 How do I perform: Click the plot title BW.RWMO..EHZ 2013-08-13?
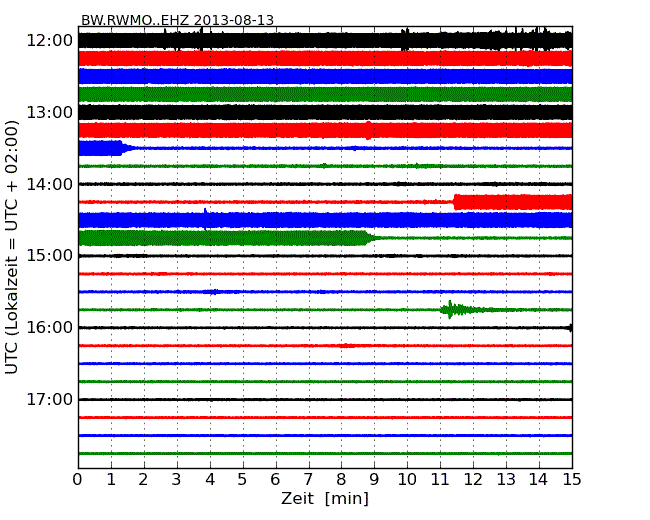pyautogui.click(x=177, y=20)
